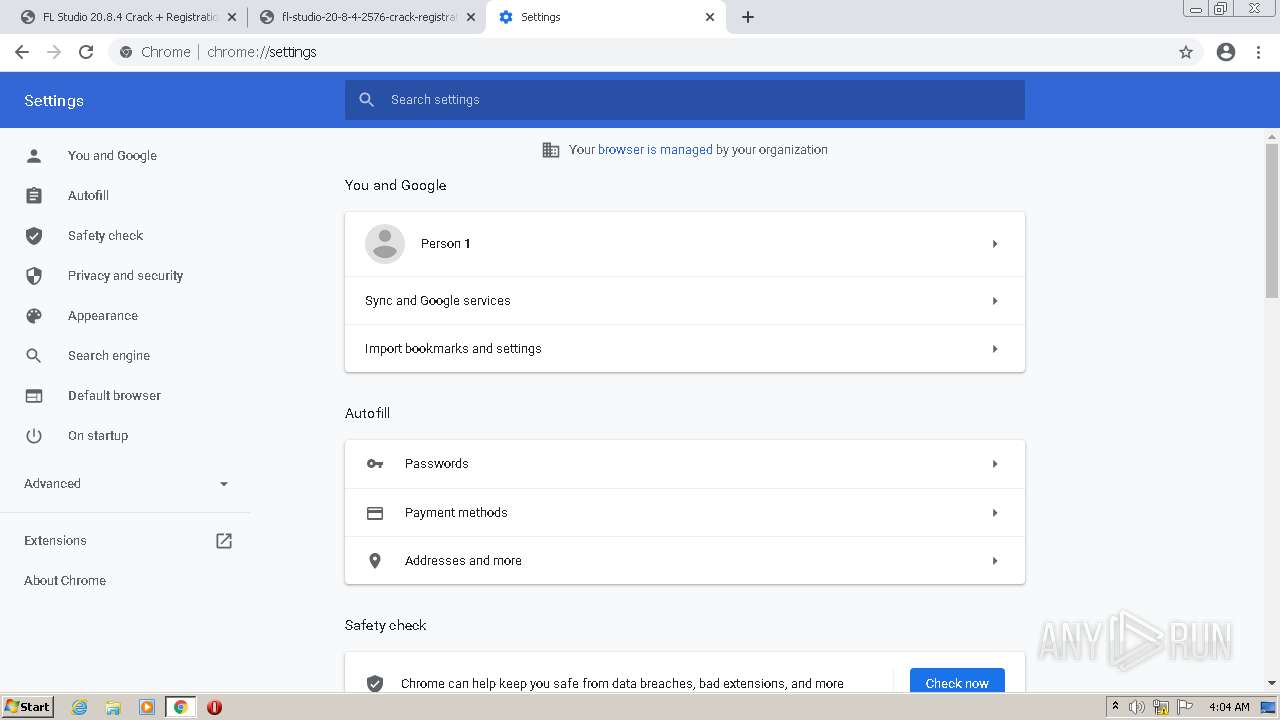1280x720 pixels.
Task: Click the Search engine magnifier icon in the sidebar
Action: pos(34,355)
